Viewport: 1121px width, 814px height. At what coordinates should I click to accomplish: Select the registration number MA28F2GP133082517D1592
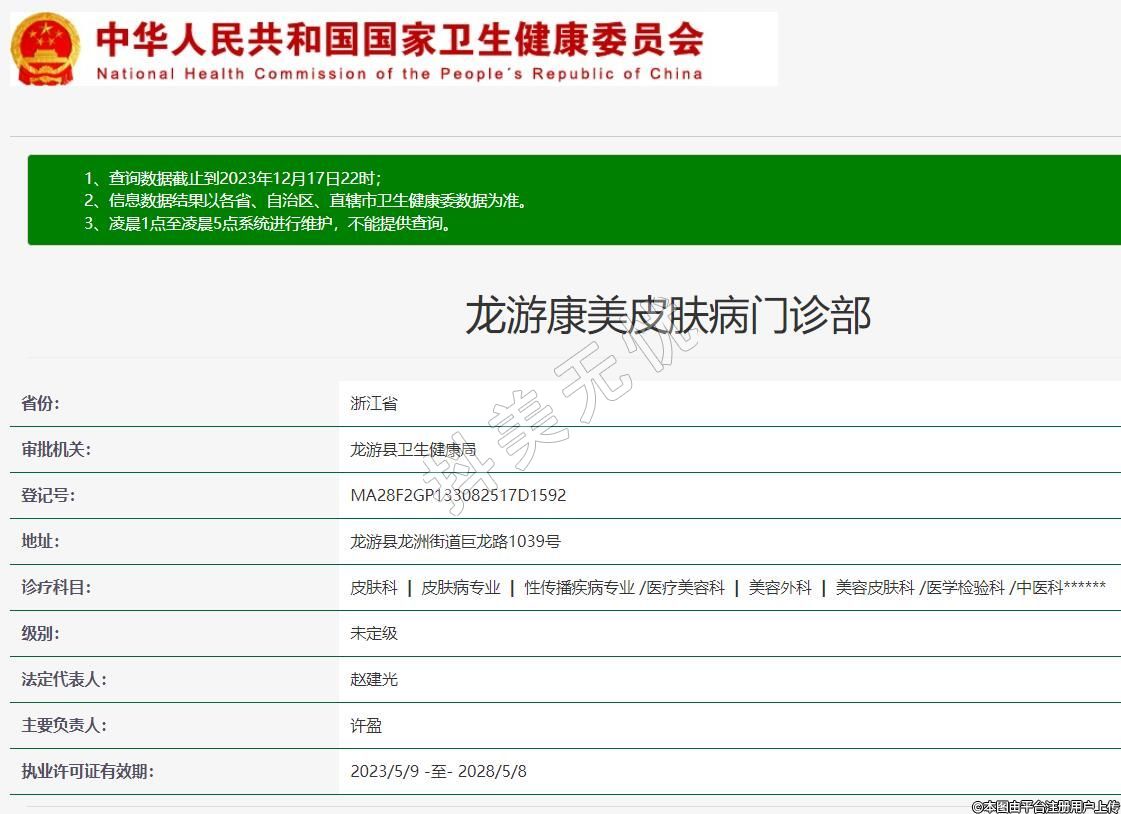click(x=458, y=496)
